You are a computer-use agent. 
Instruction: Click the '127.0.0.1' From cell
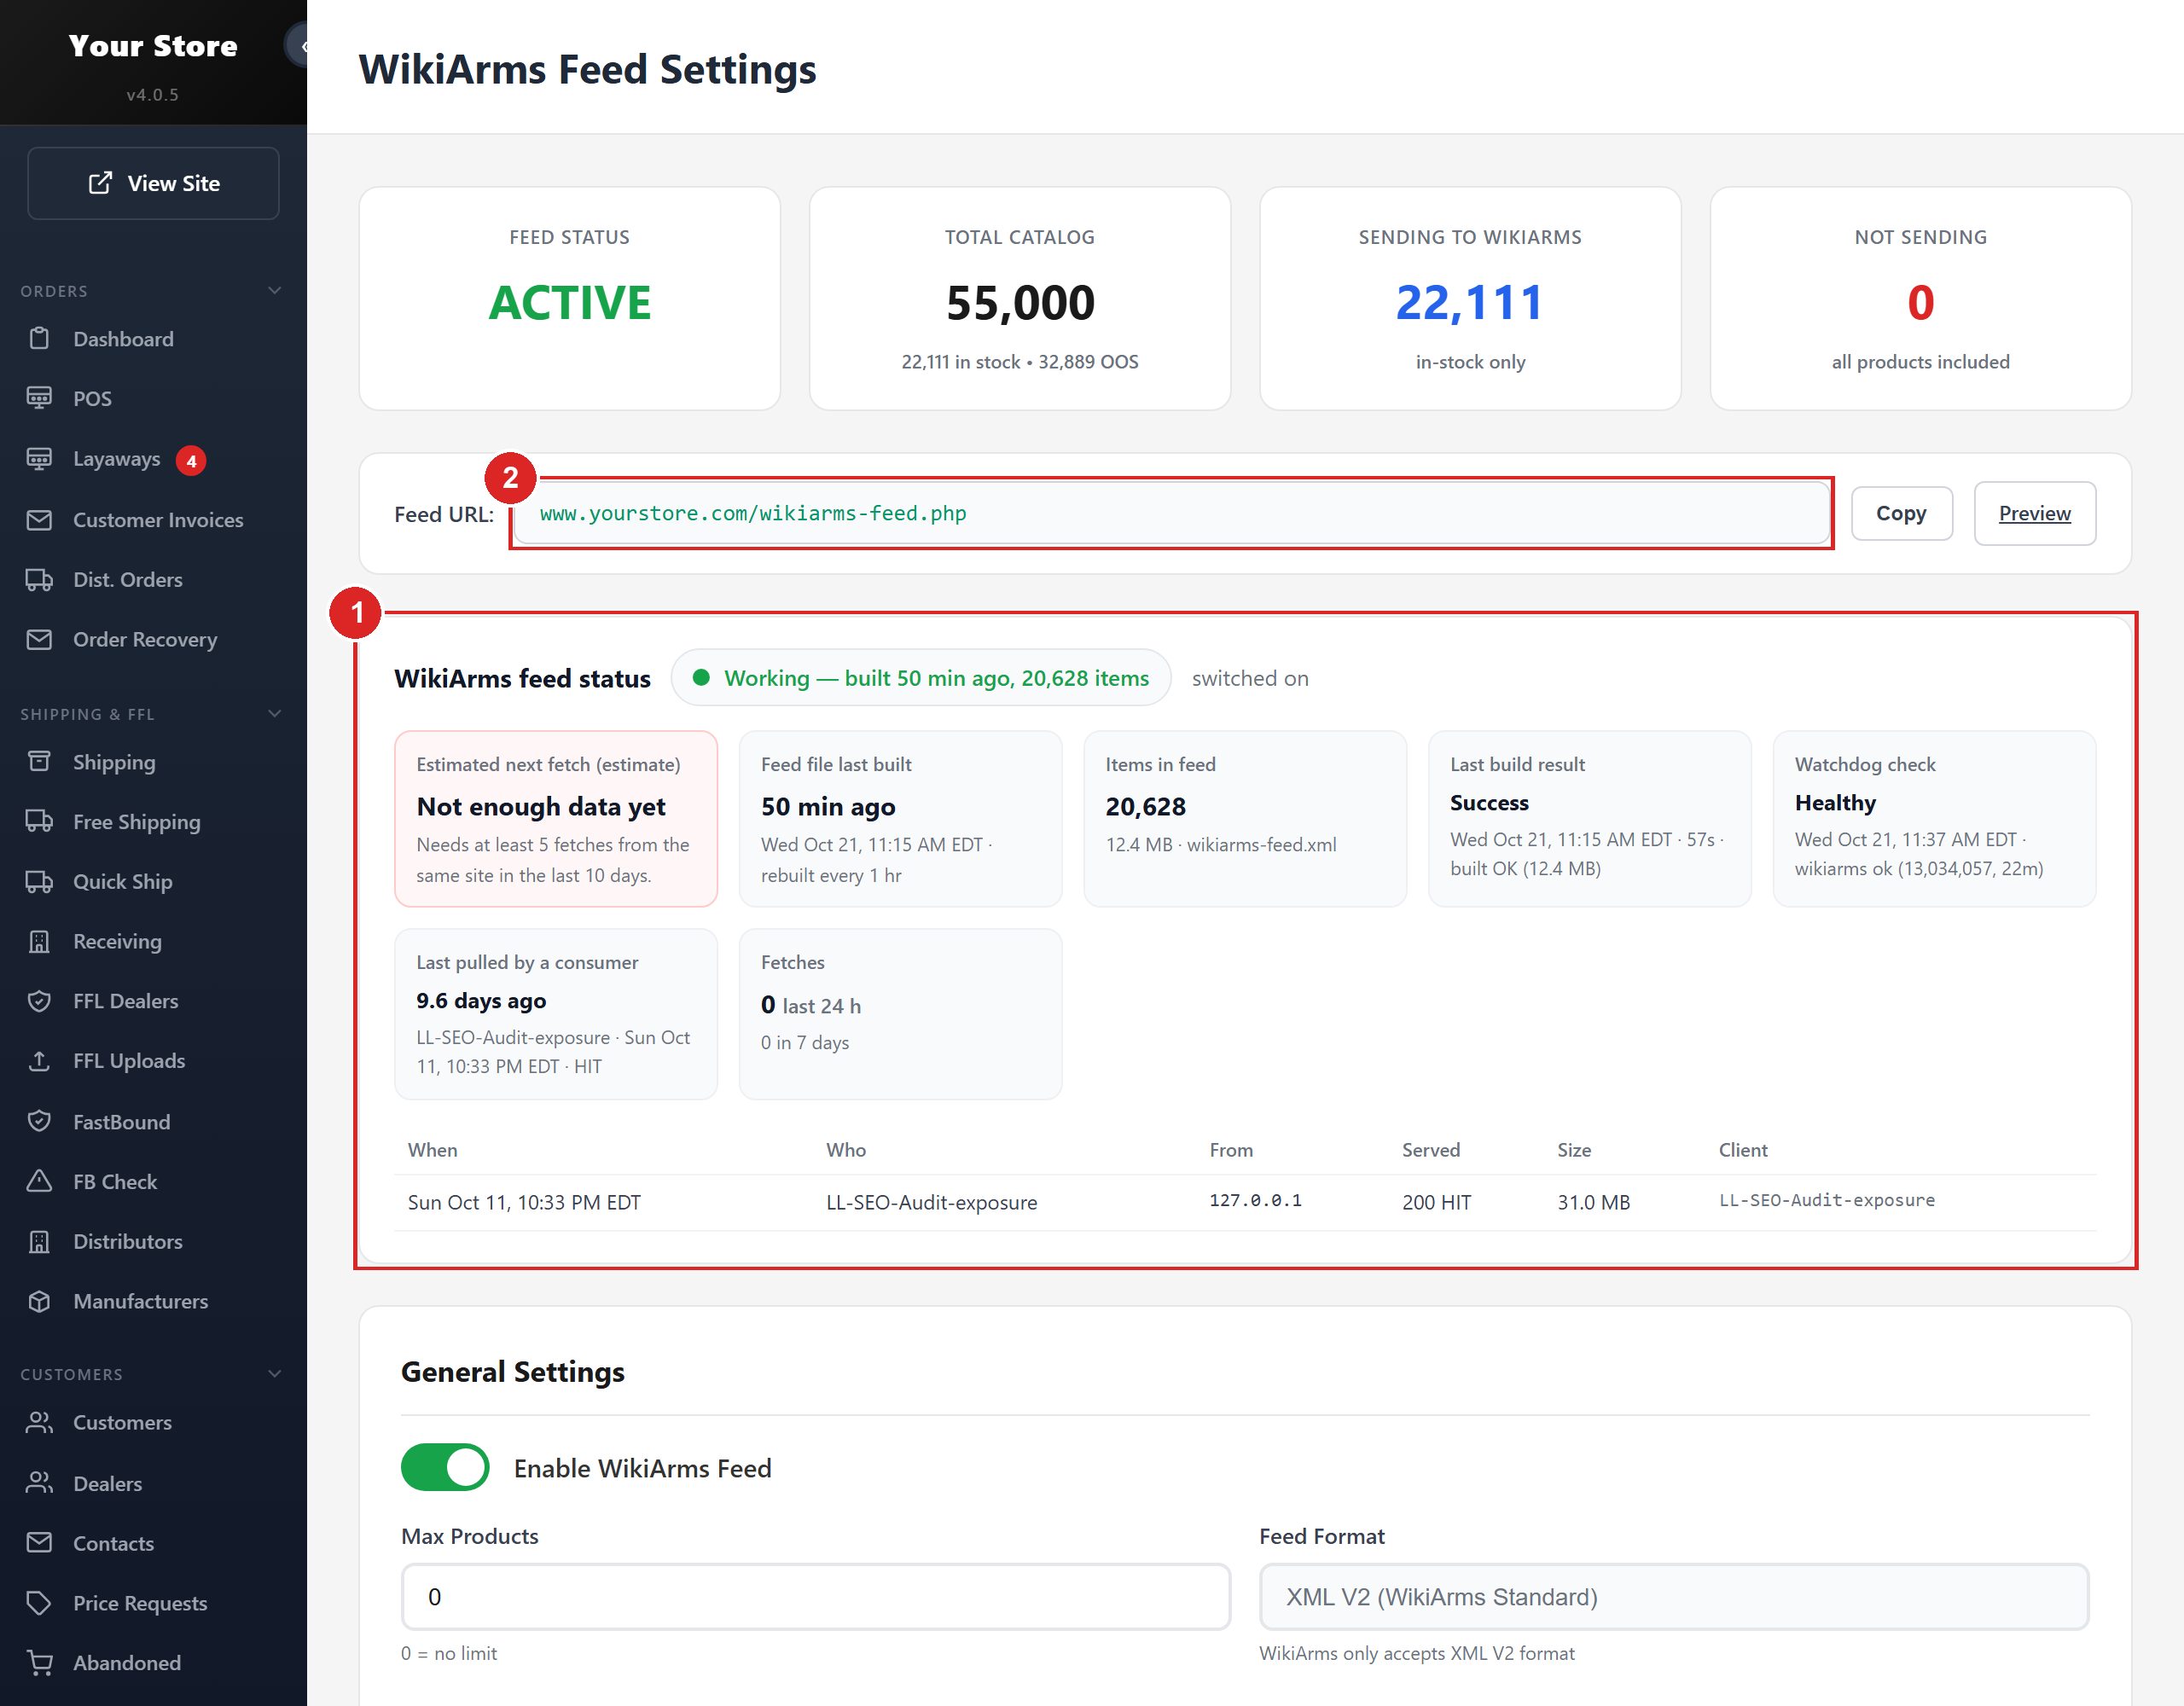[x=1255, y=1200]
